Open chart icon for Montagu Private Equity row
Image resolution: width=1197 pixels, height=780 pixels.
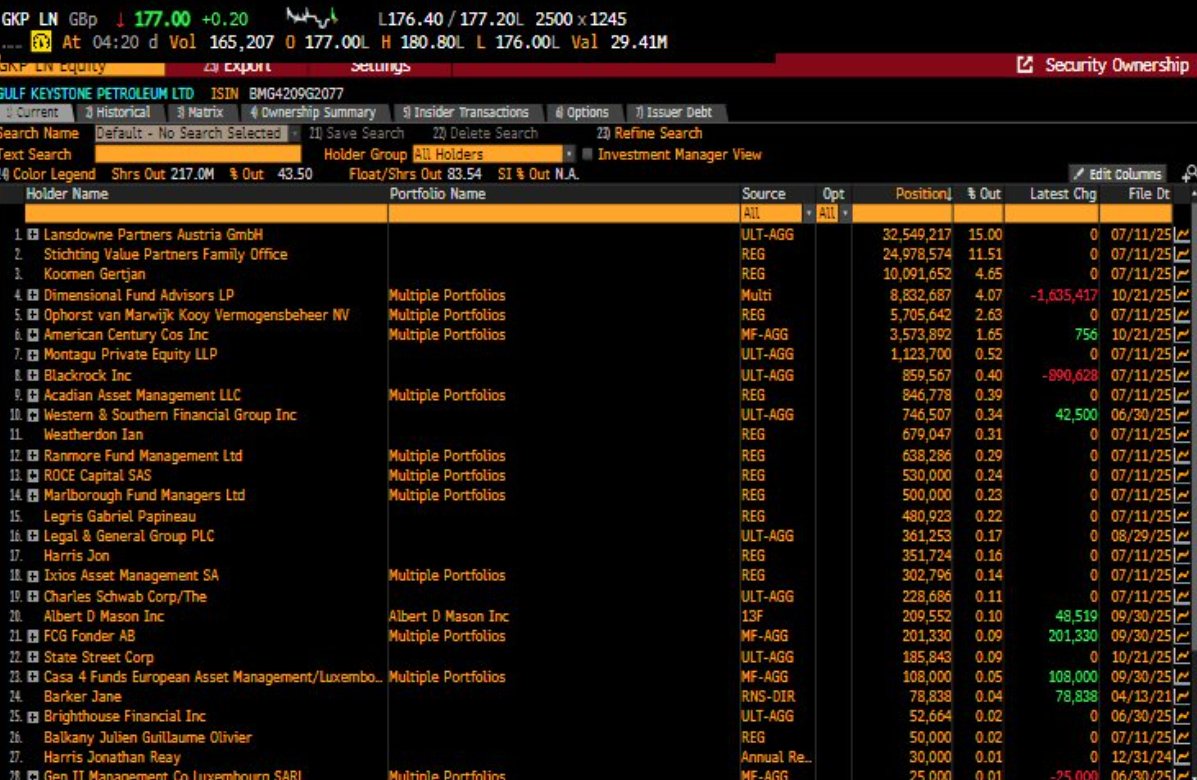tap(1182, 355)
